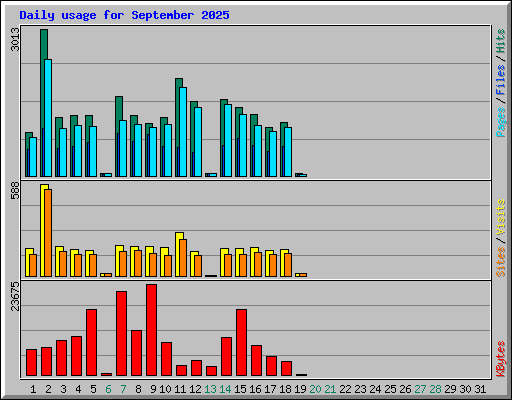The height and width of the screenshot is (400, 512).
Task: Click the 588 scale value on visits chart
Action: (15, 190)
